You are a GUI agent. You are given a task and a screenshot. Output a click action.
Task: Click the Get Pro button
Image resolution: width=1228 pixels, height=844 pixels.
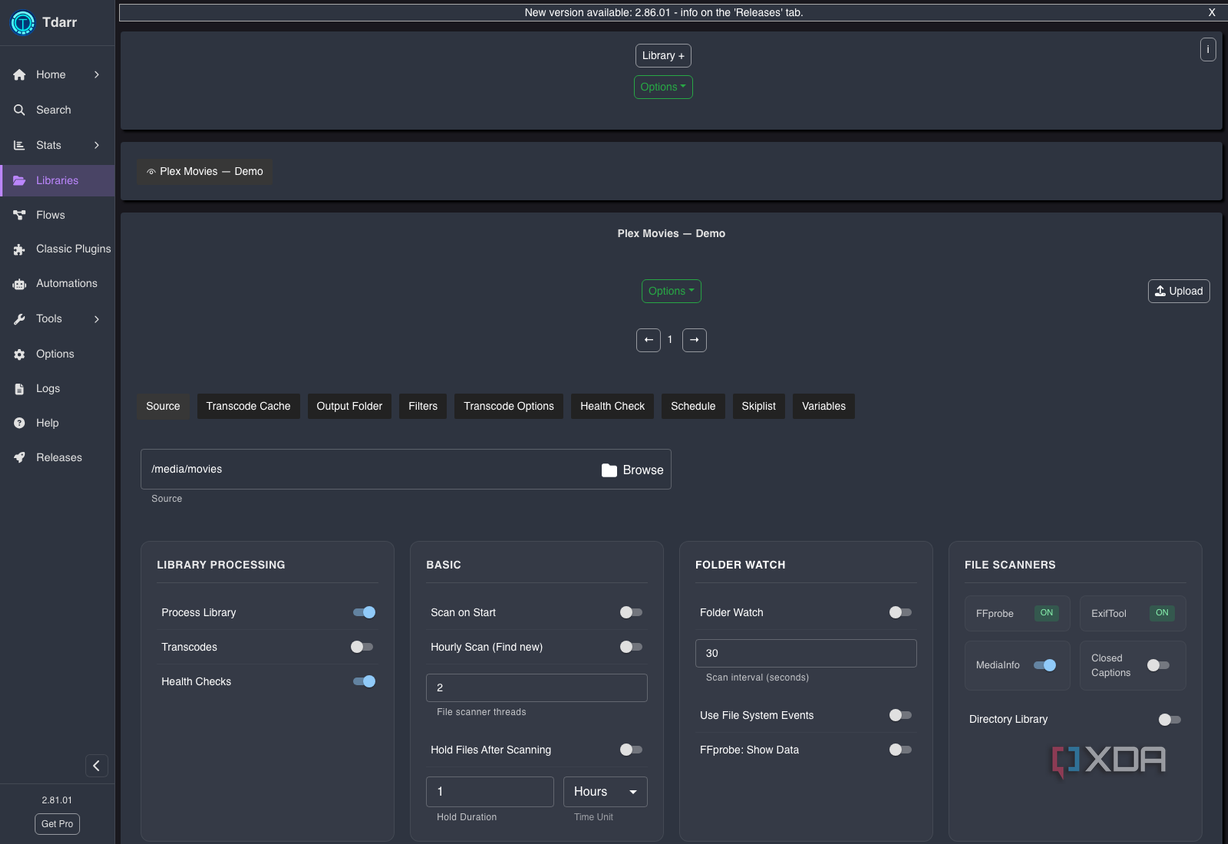click(x=57, y=824)
